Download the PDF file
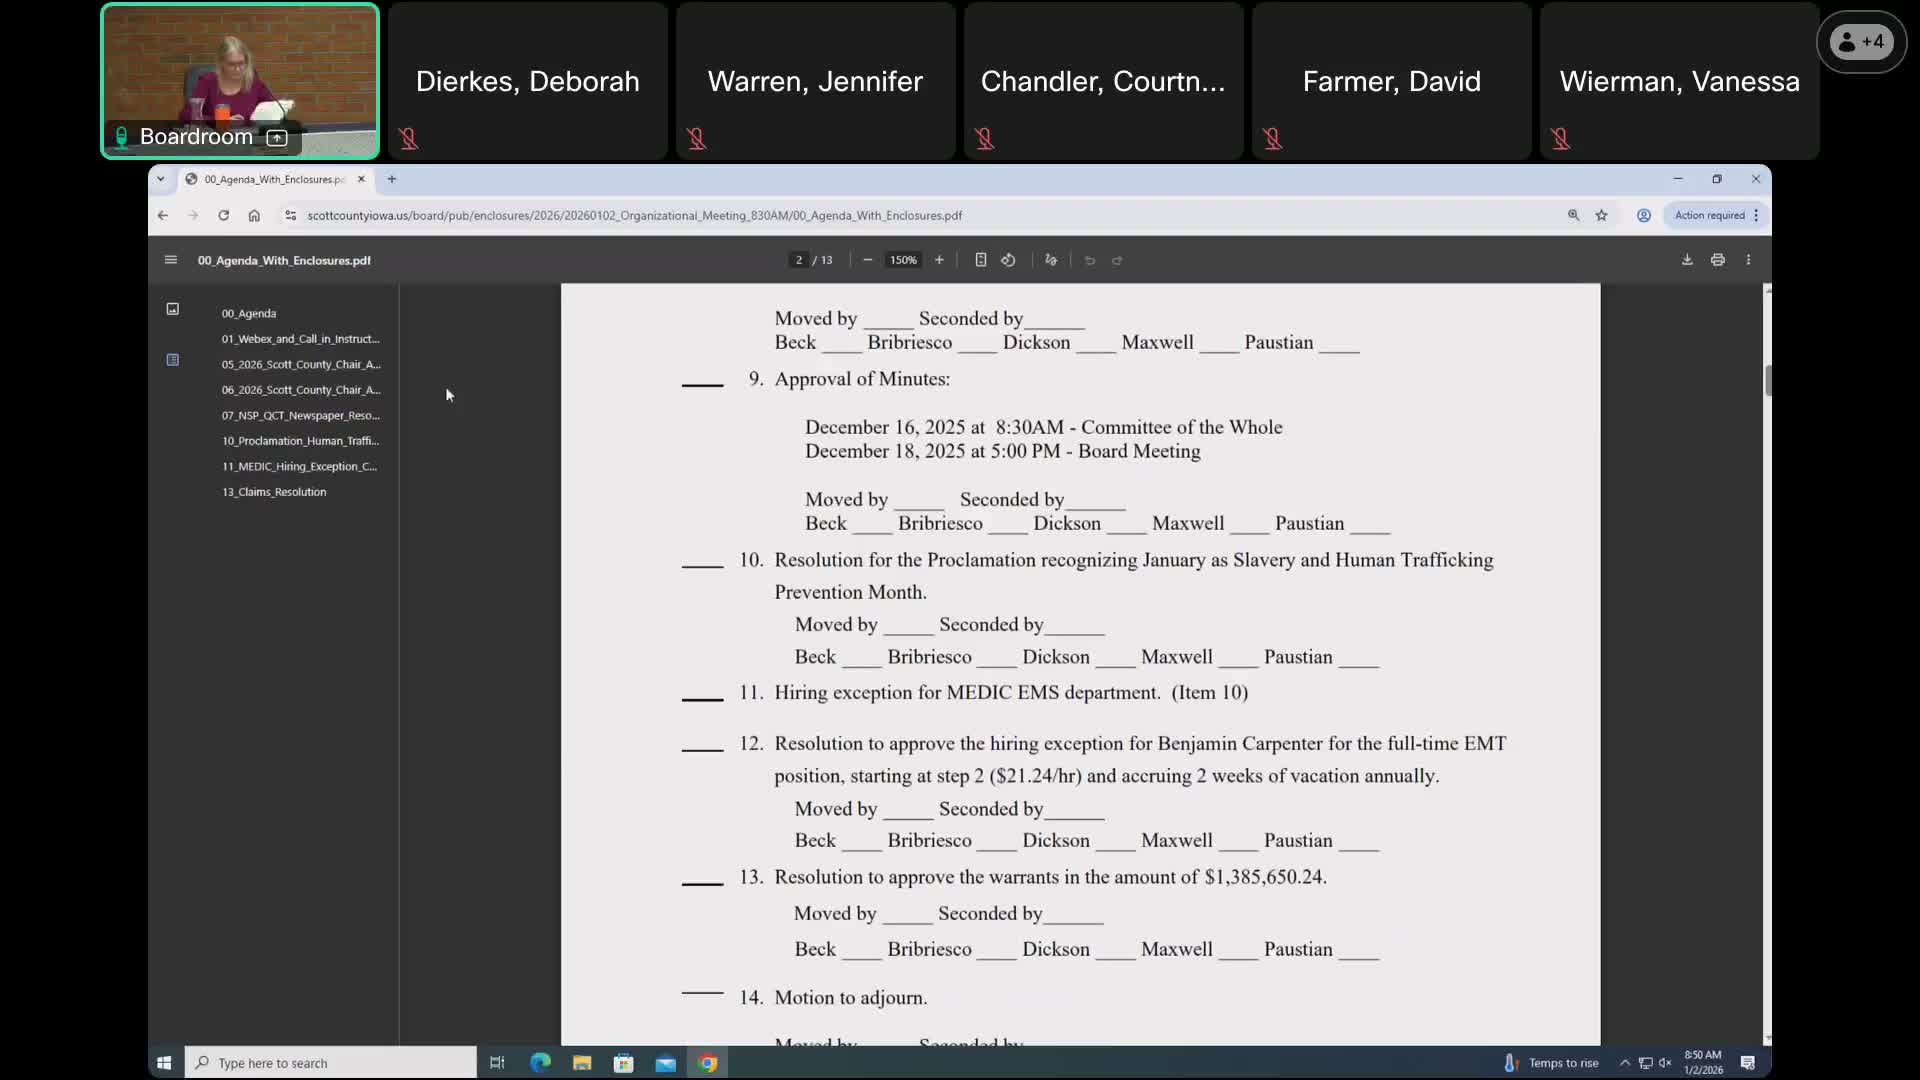This screenshot has width=1920, height=1080. tap(1687, 260)
